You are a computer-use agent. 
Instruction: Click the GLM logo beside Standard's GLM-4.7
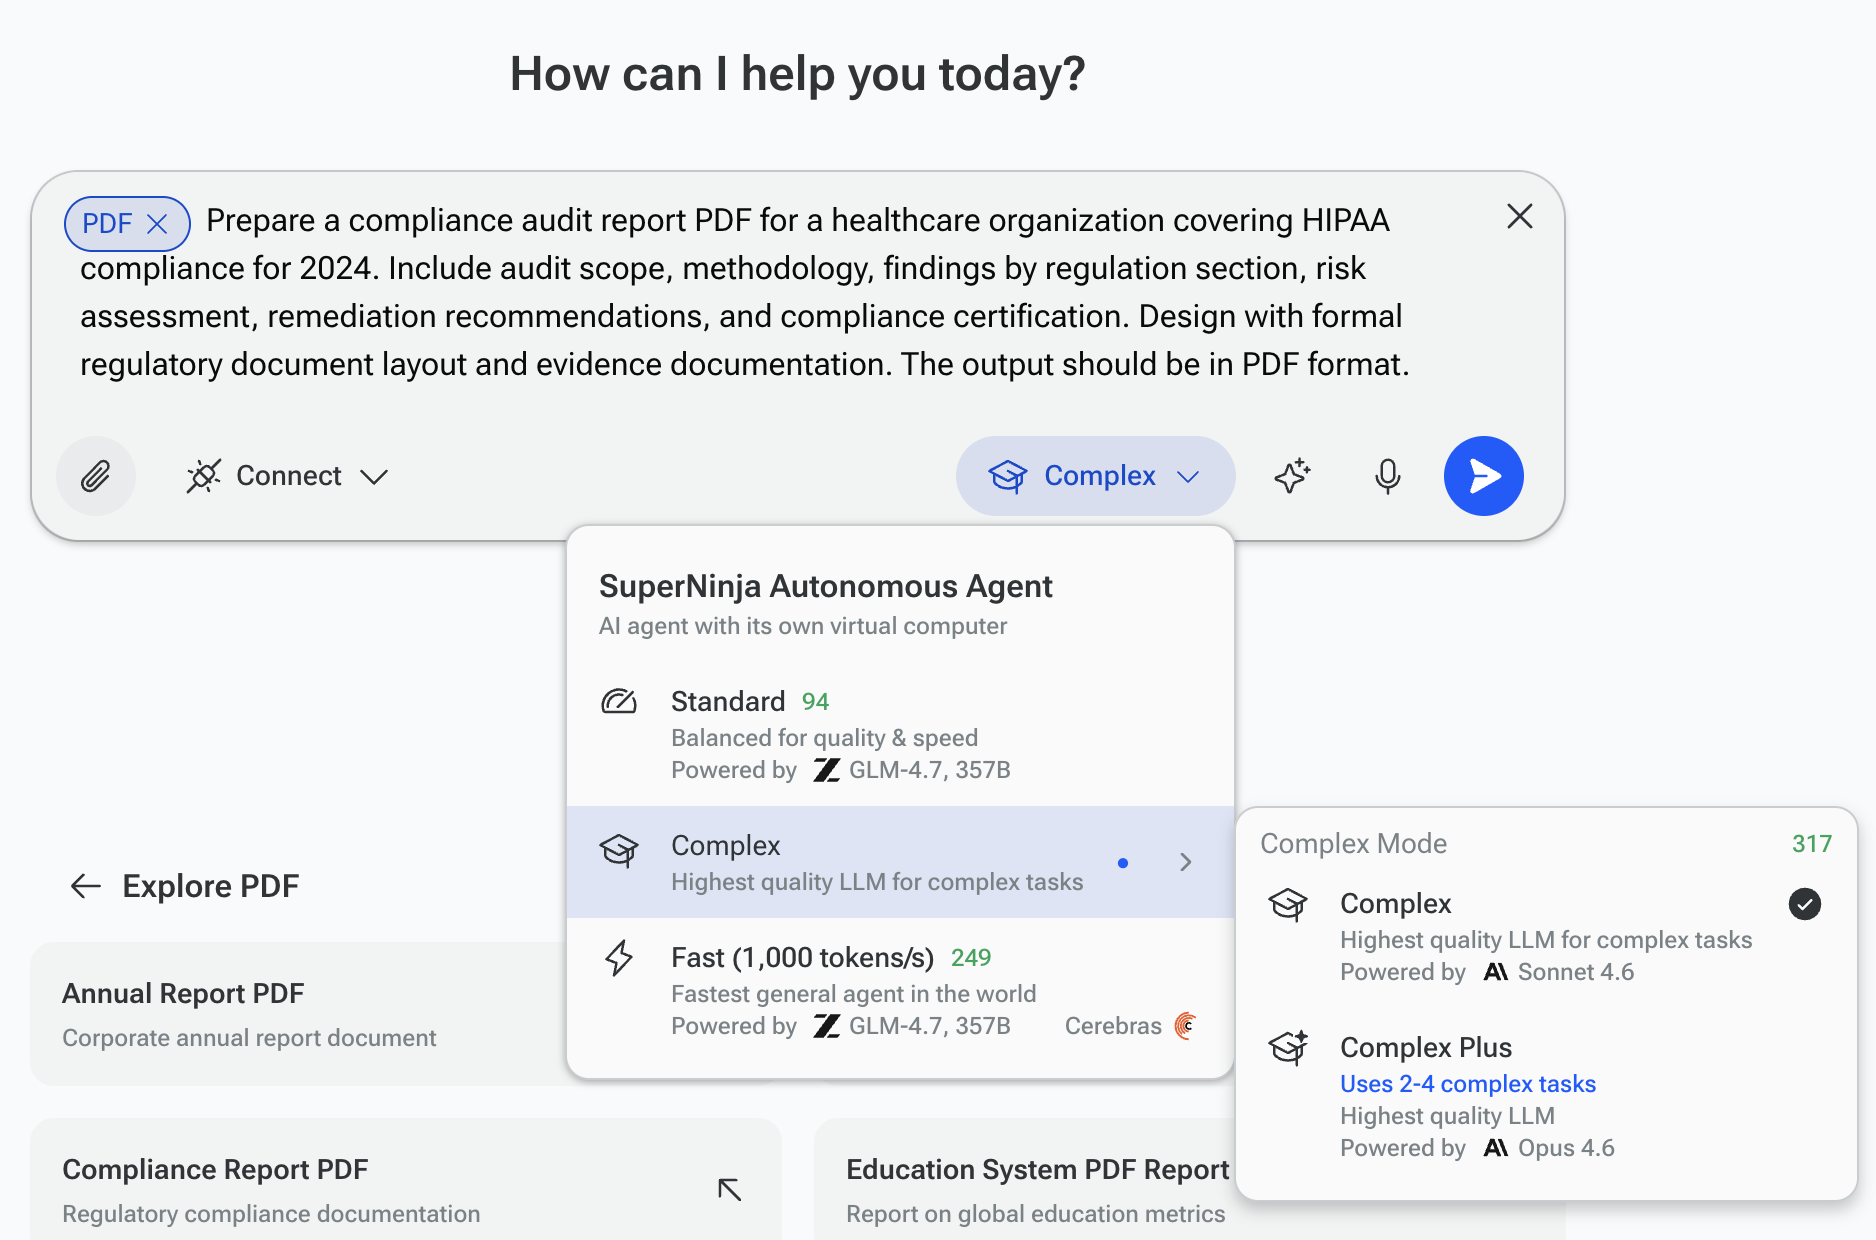[x=826, y=770]
